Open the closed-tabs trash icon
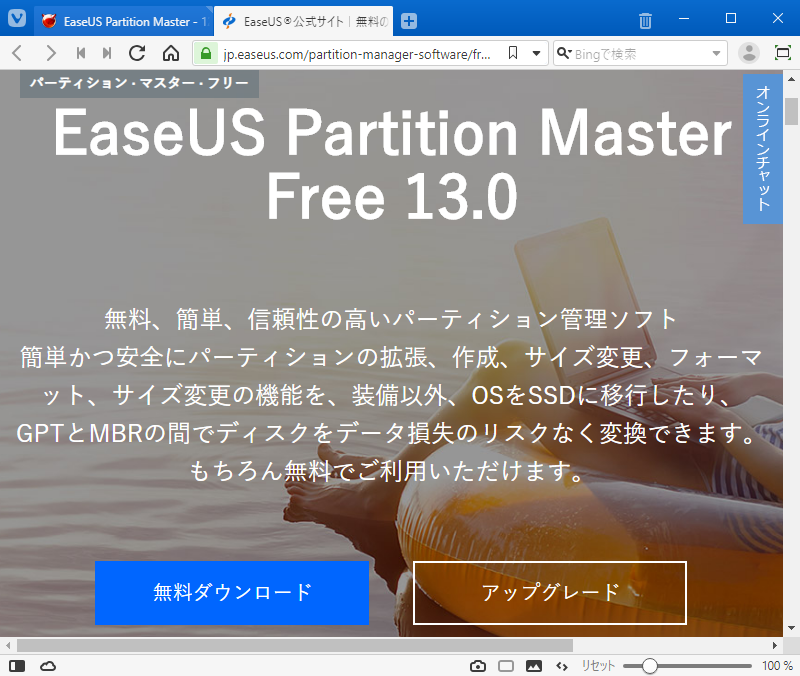Viewport: 800px width, 676px height. (x=644, y=20)
